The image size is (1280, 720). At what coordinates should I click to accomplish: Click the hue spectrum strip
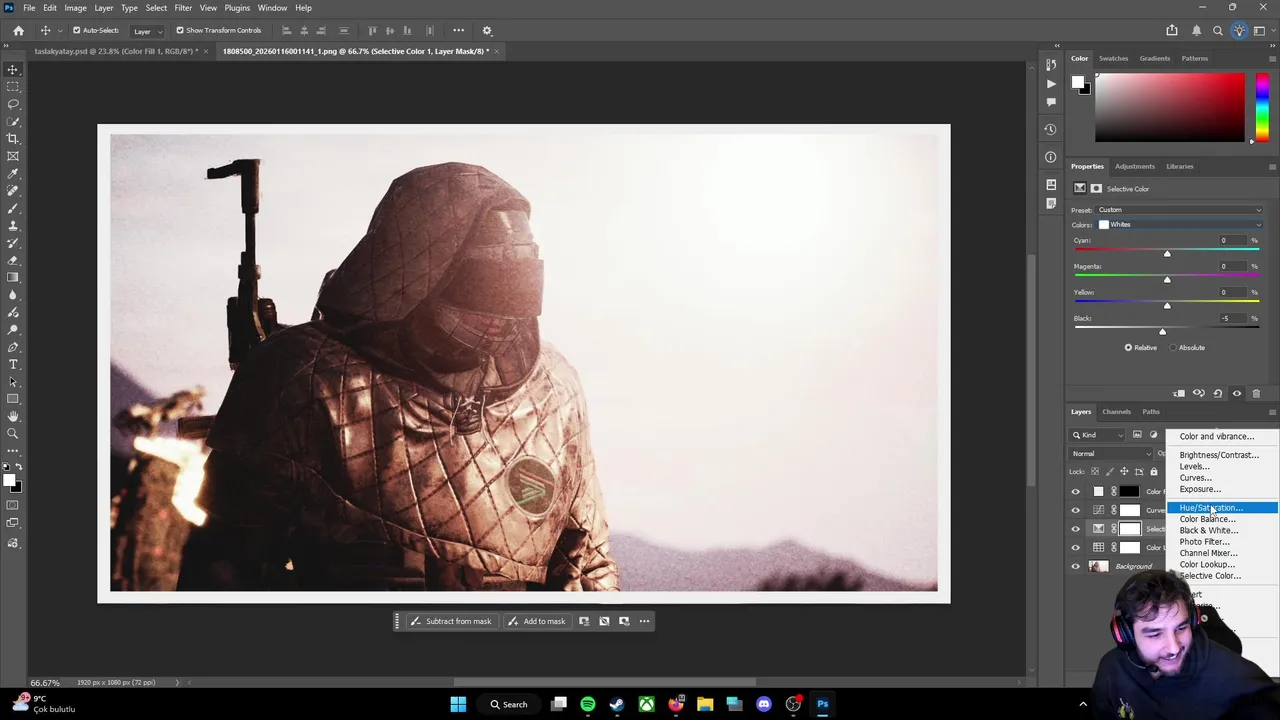(1263, 107)
